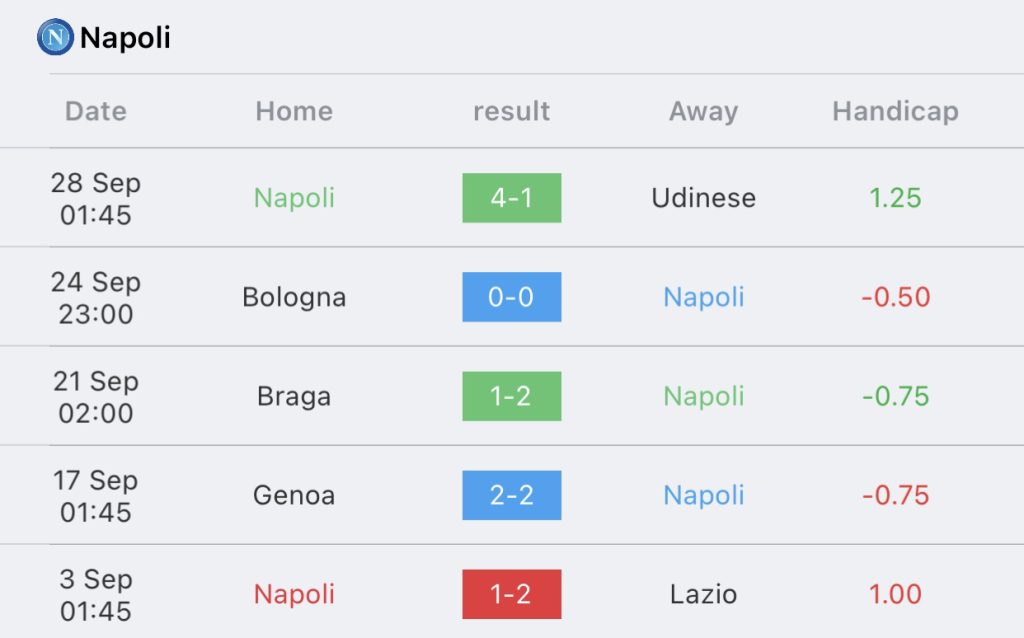Viewport: 1024px width, 638px height.
Task: Select the Lazio team name
Action: point(703,594)
